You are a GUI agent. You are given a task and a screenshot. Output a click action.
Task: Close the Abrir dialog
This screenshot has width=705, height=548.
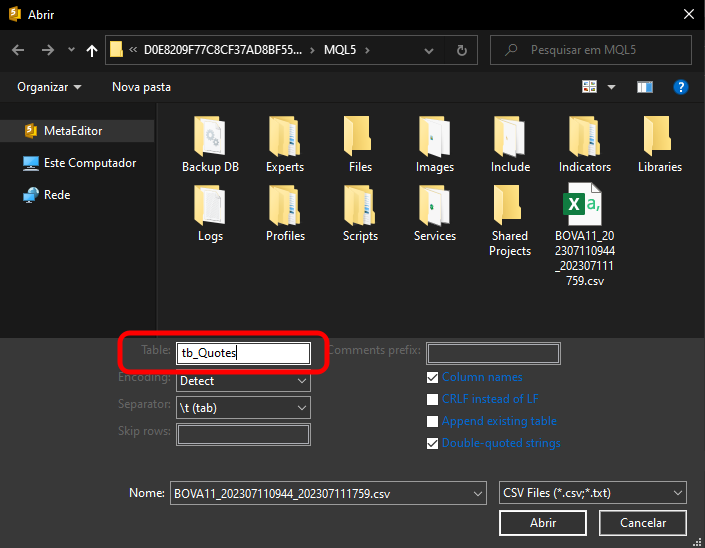(688, 14)
